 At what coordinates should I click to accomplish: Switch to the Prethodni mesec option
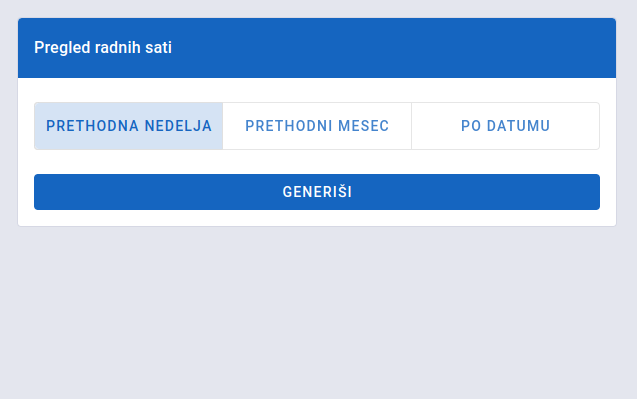(x=317, y=126)
